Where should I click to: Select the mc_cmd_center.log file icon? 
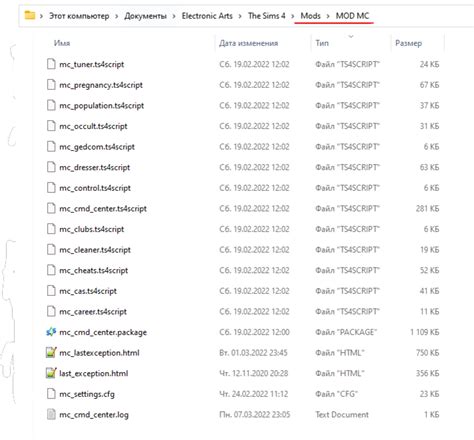pyautogui.click(x=51, y=415)
